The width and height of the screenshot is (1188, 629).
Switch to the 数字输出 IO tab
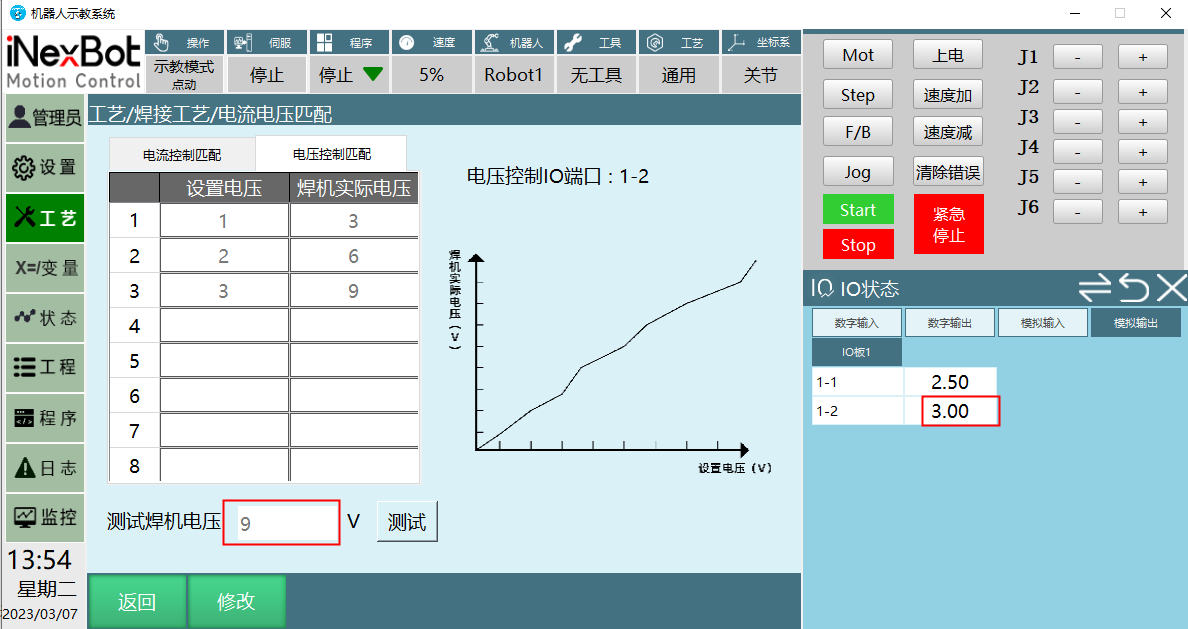click(949, 323)
